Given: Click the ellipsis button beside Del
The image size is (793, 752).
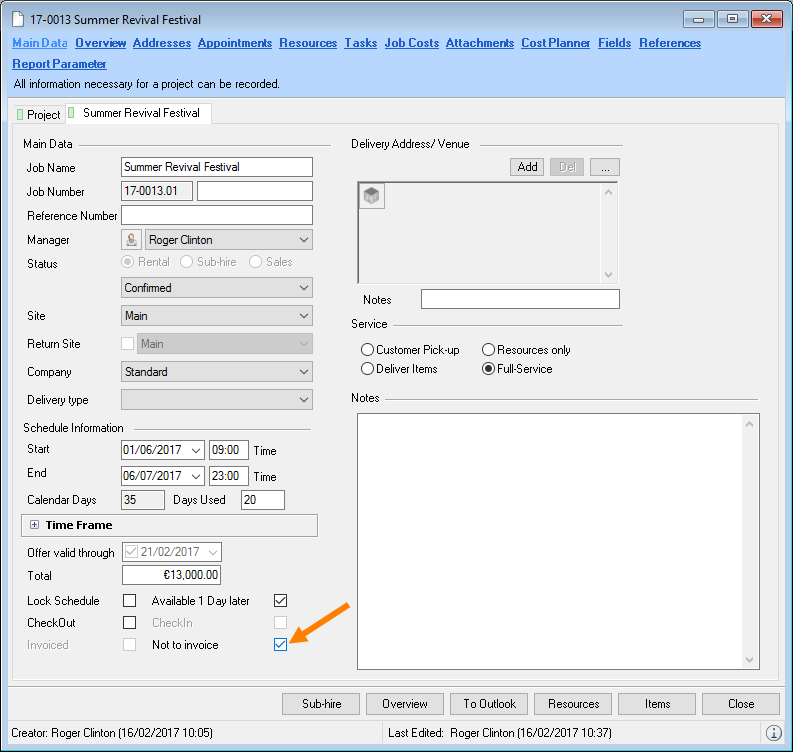Looking at the screenshot, I should coord(605,167).
